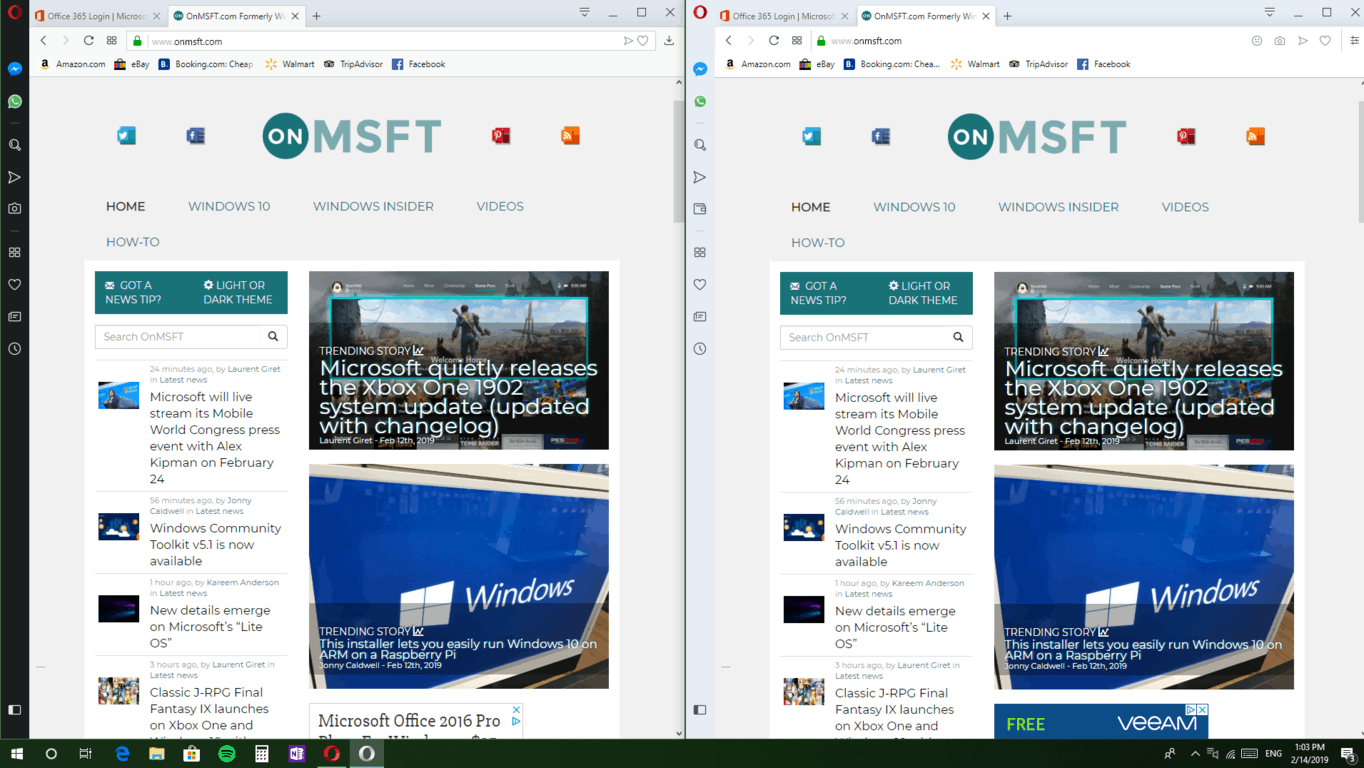Open Amazon.com bookmark in left window

tap(73, 64)
